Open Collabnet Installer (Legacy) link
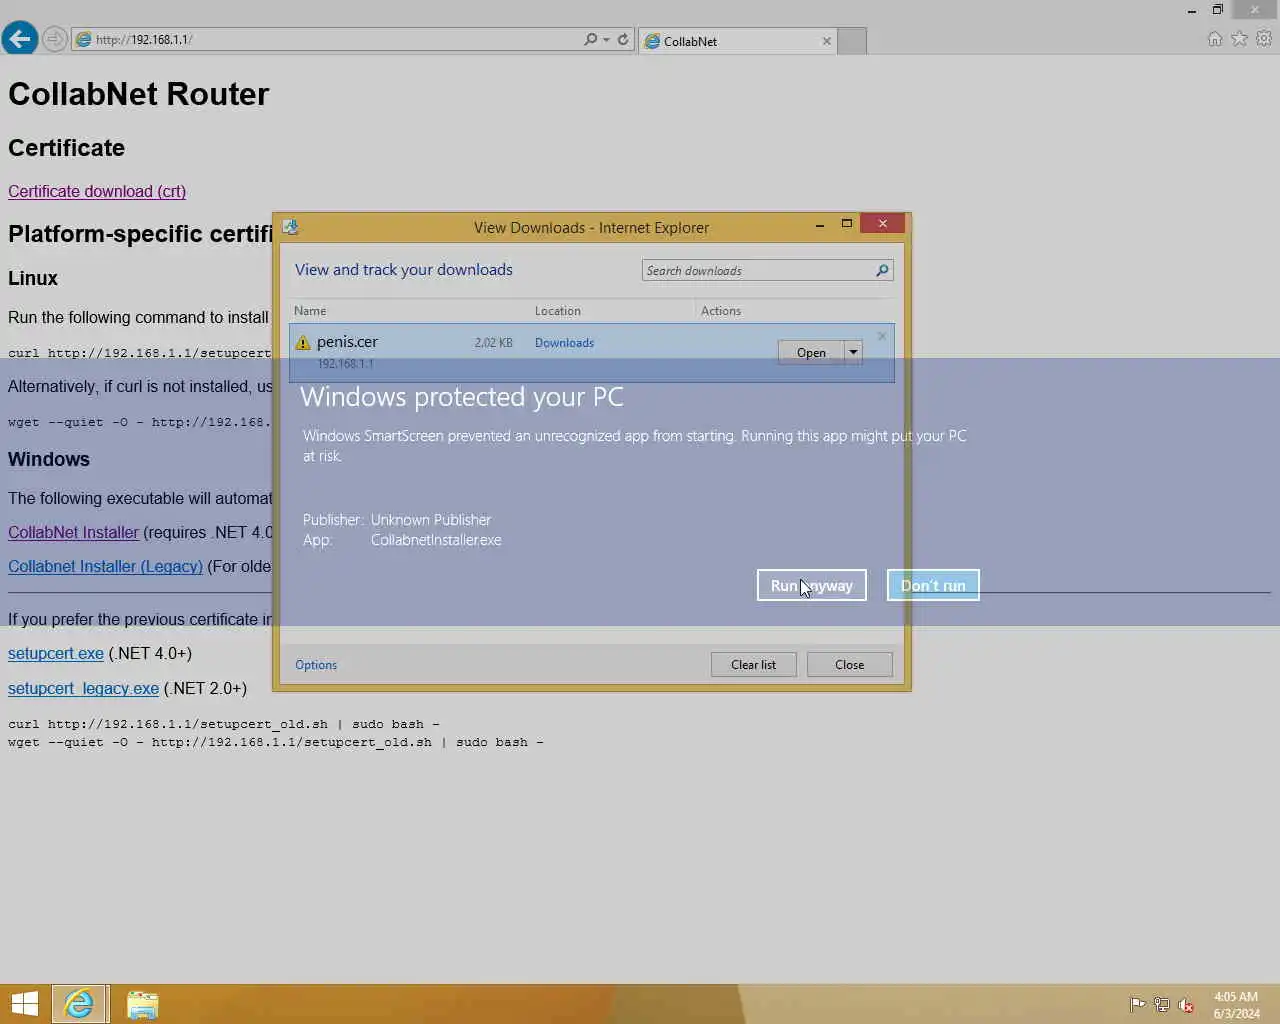This screenshot has width=1280, height=1024. pyautogui.click(x=105, y=566)
